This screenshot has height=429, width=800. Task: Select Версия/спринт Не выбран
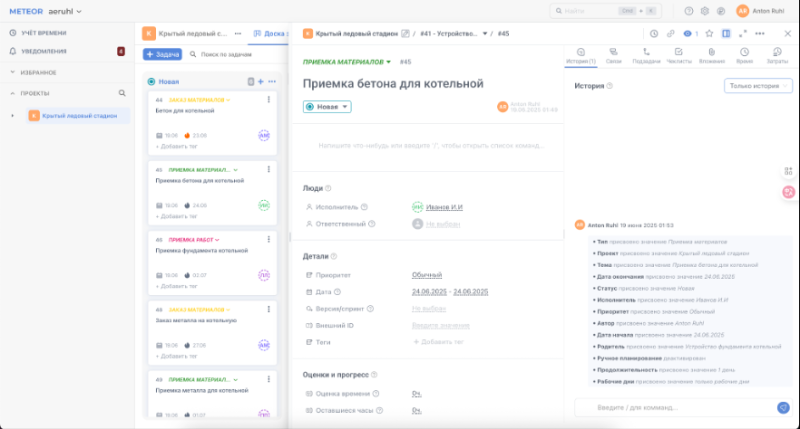(x=429, y=309)
